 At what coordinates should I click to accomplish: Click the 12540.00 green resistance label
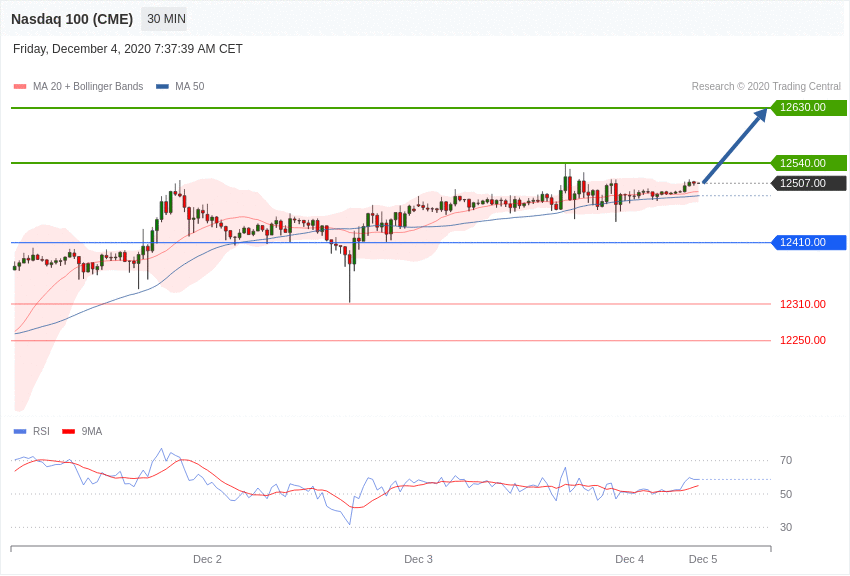[808, 163]
